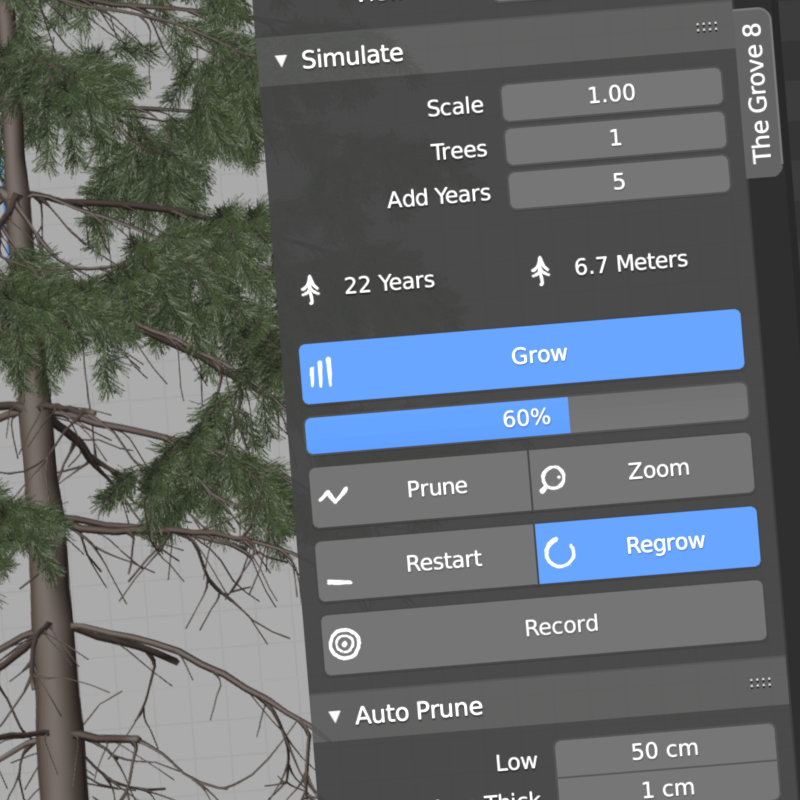
Task: Click the 60% progress bar
Action: point(527,418)
